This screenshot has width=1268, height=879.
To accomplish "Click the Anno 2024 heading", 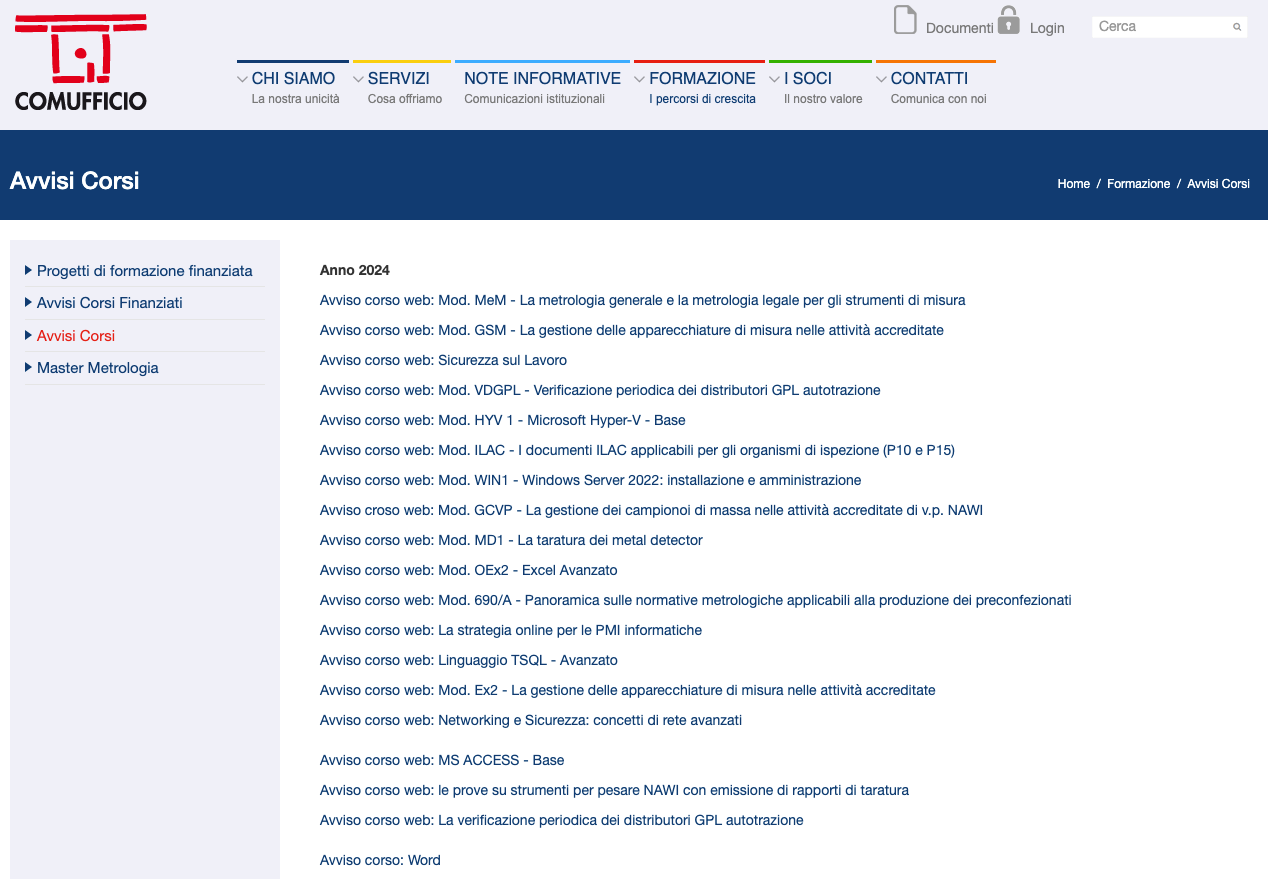I will (x=355, y=270).
